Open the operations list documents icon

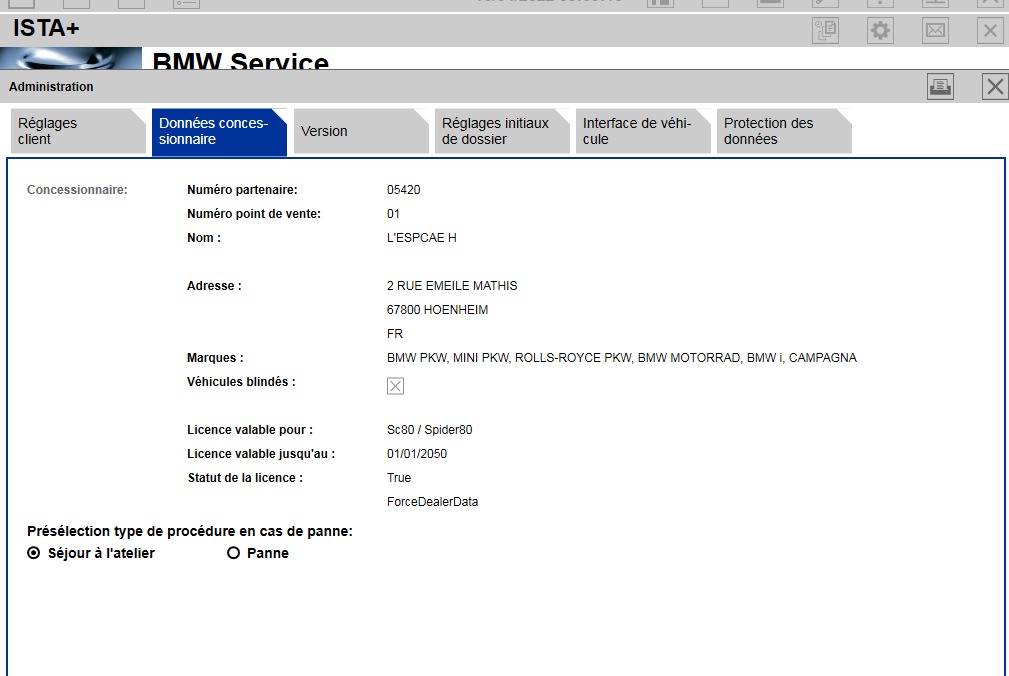tap(825, 30)
